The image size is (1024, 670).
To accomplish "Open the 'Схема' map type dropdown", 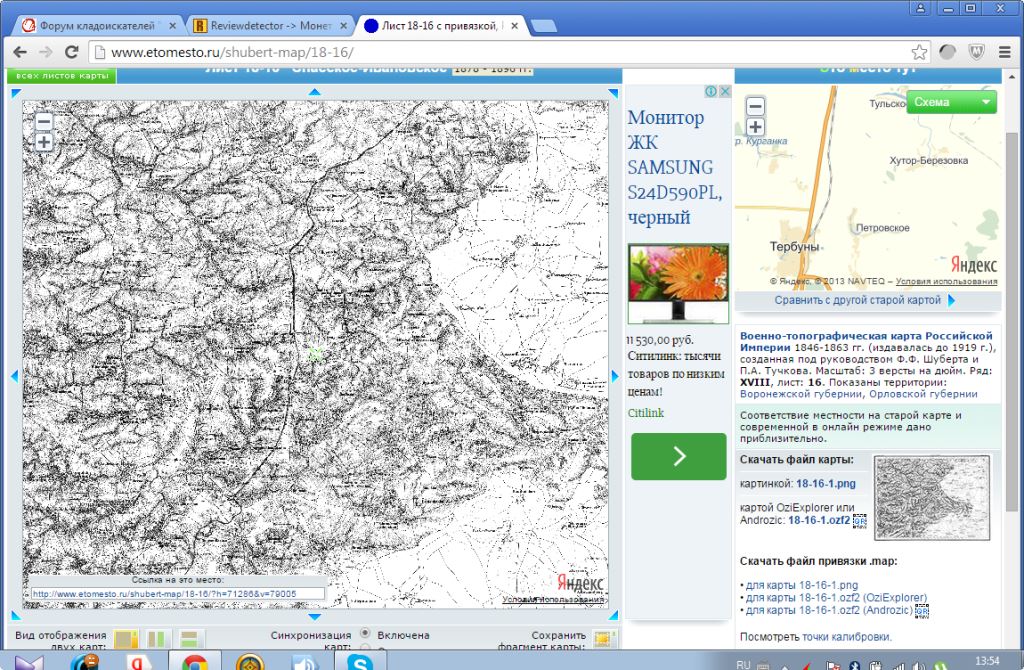I will point(951,102).
